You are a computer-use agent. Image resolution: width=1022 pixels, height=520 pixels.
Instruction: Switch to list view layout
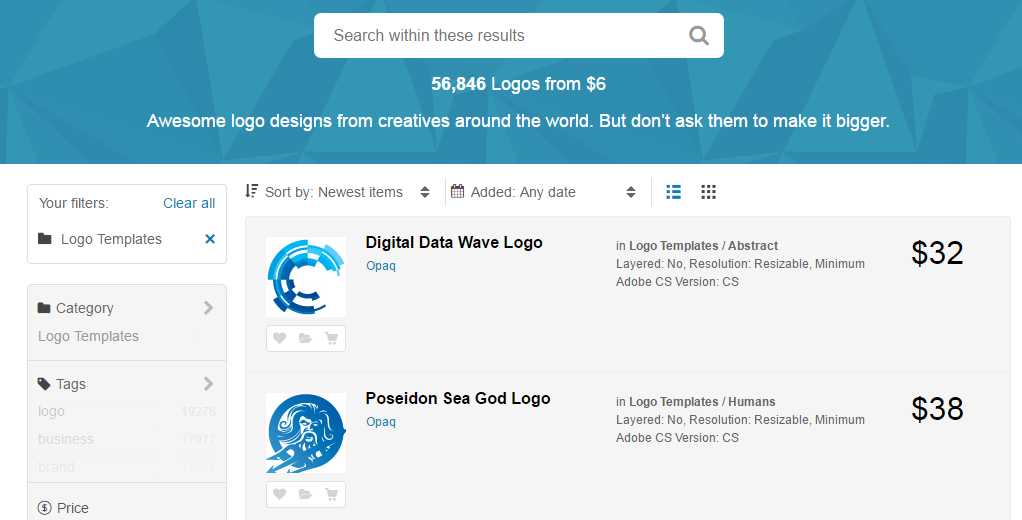point(674,192)
